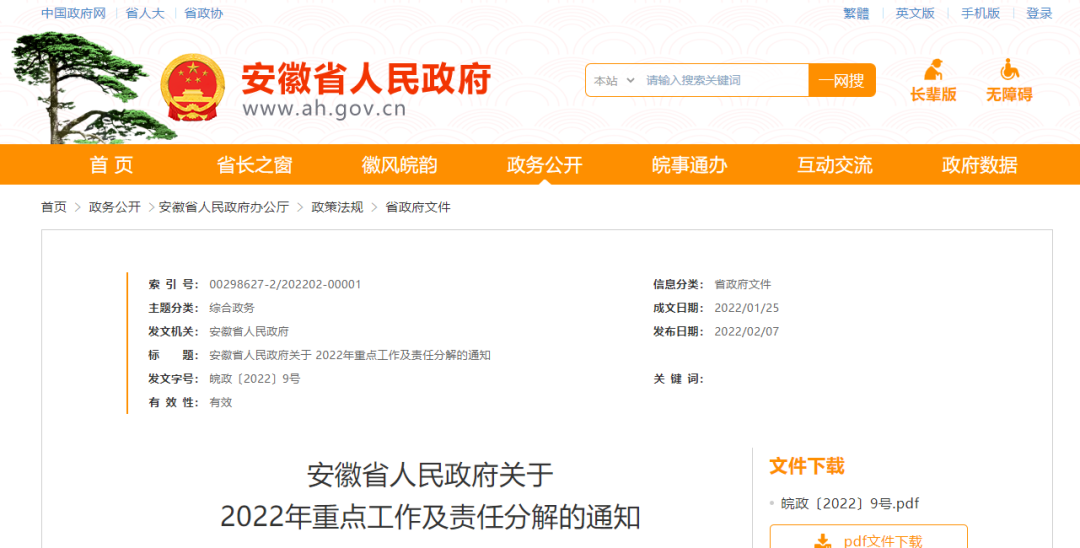Image resolution: width=1080 pixels, height=548 pixels.
Task: Select the 政务公开 navigation tab
Action: 544,165
